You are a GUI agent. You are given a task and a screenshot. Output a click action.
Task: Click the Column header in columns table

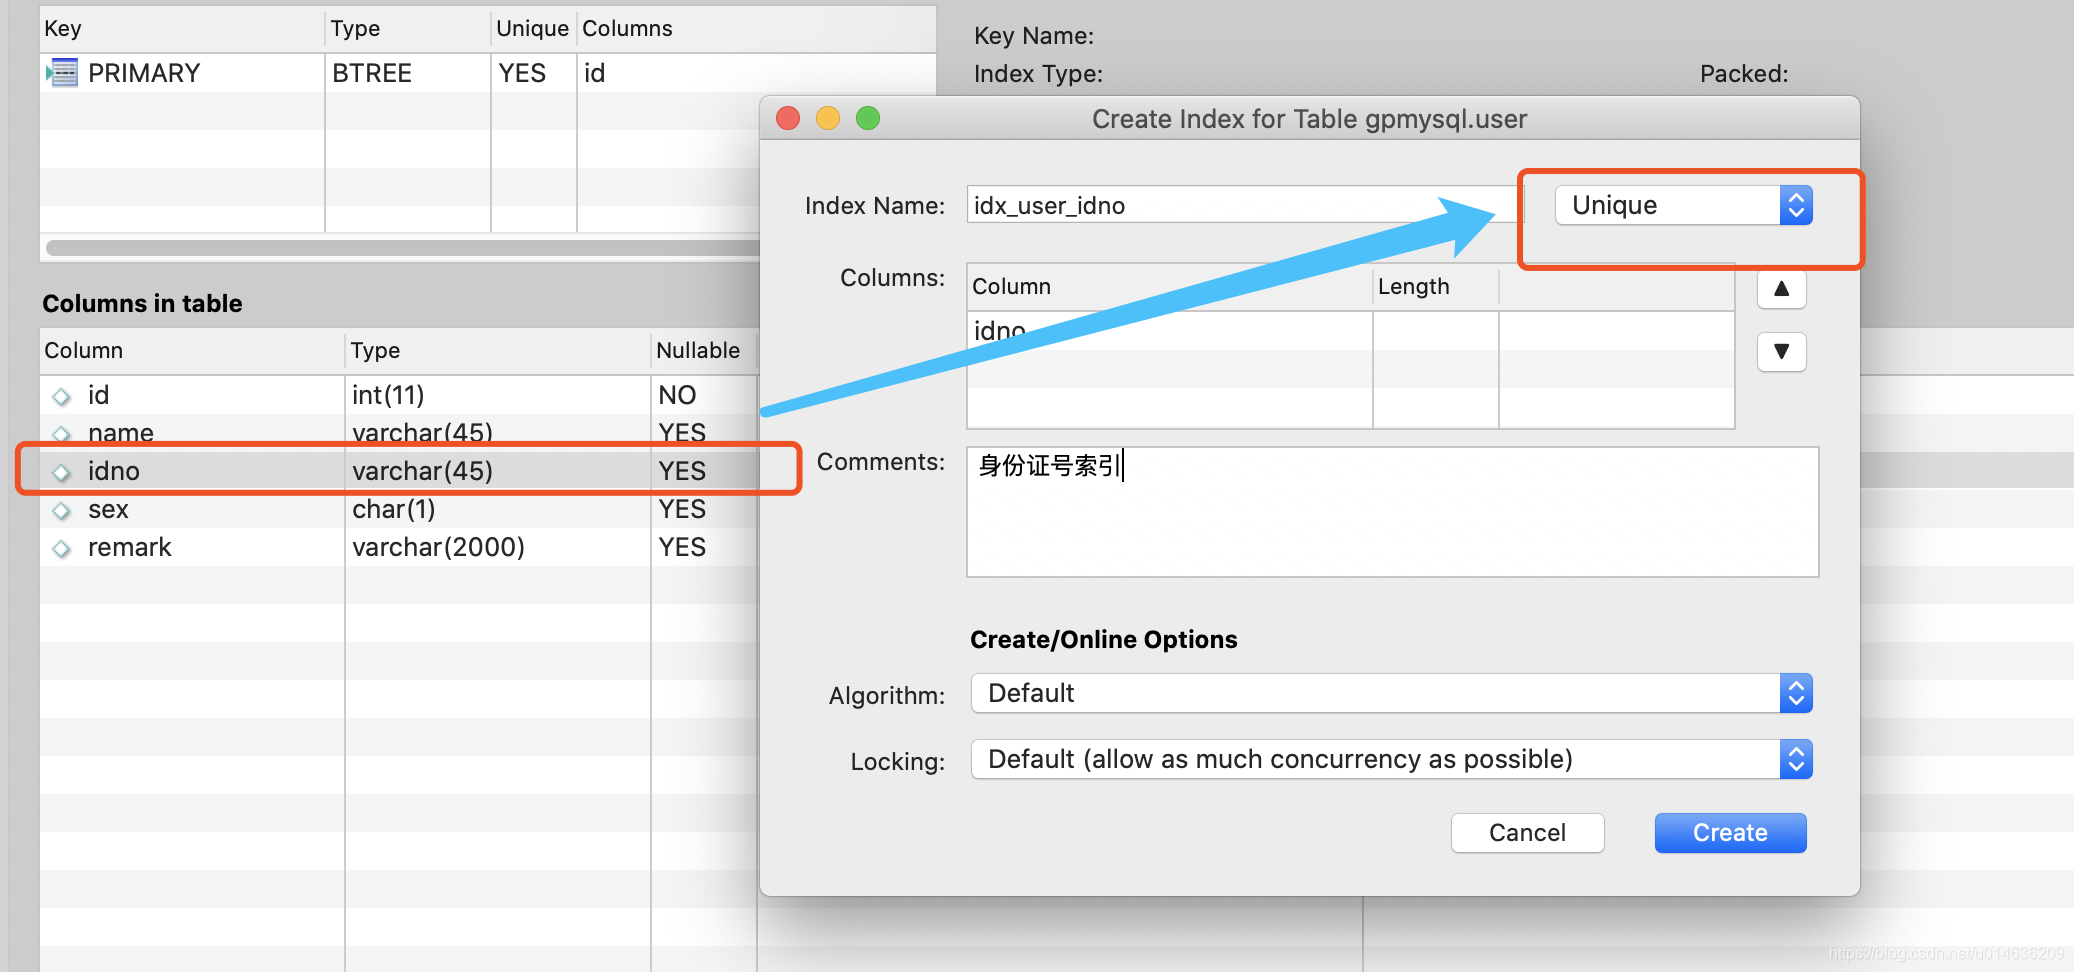tap(192, 351)
